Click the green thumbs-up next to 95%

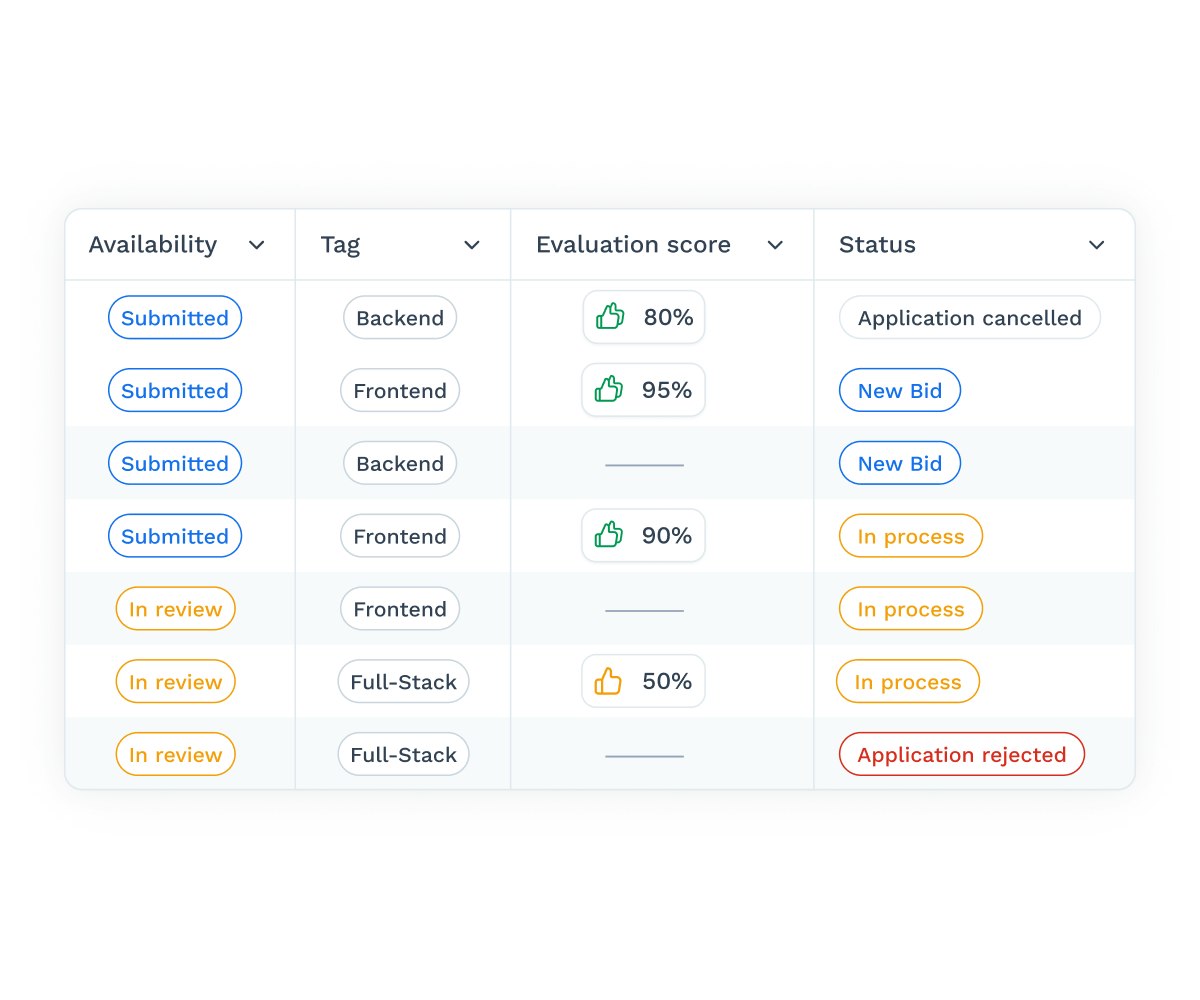[609, 390]
